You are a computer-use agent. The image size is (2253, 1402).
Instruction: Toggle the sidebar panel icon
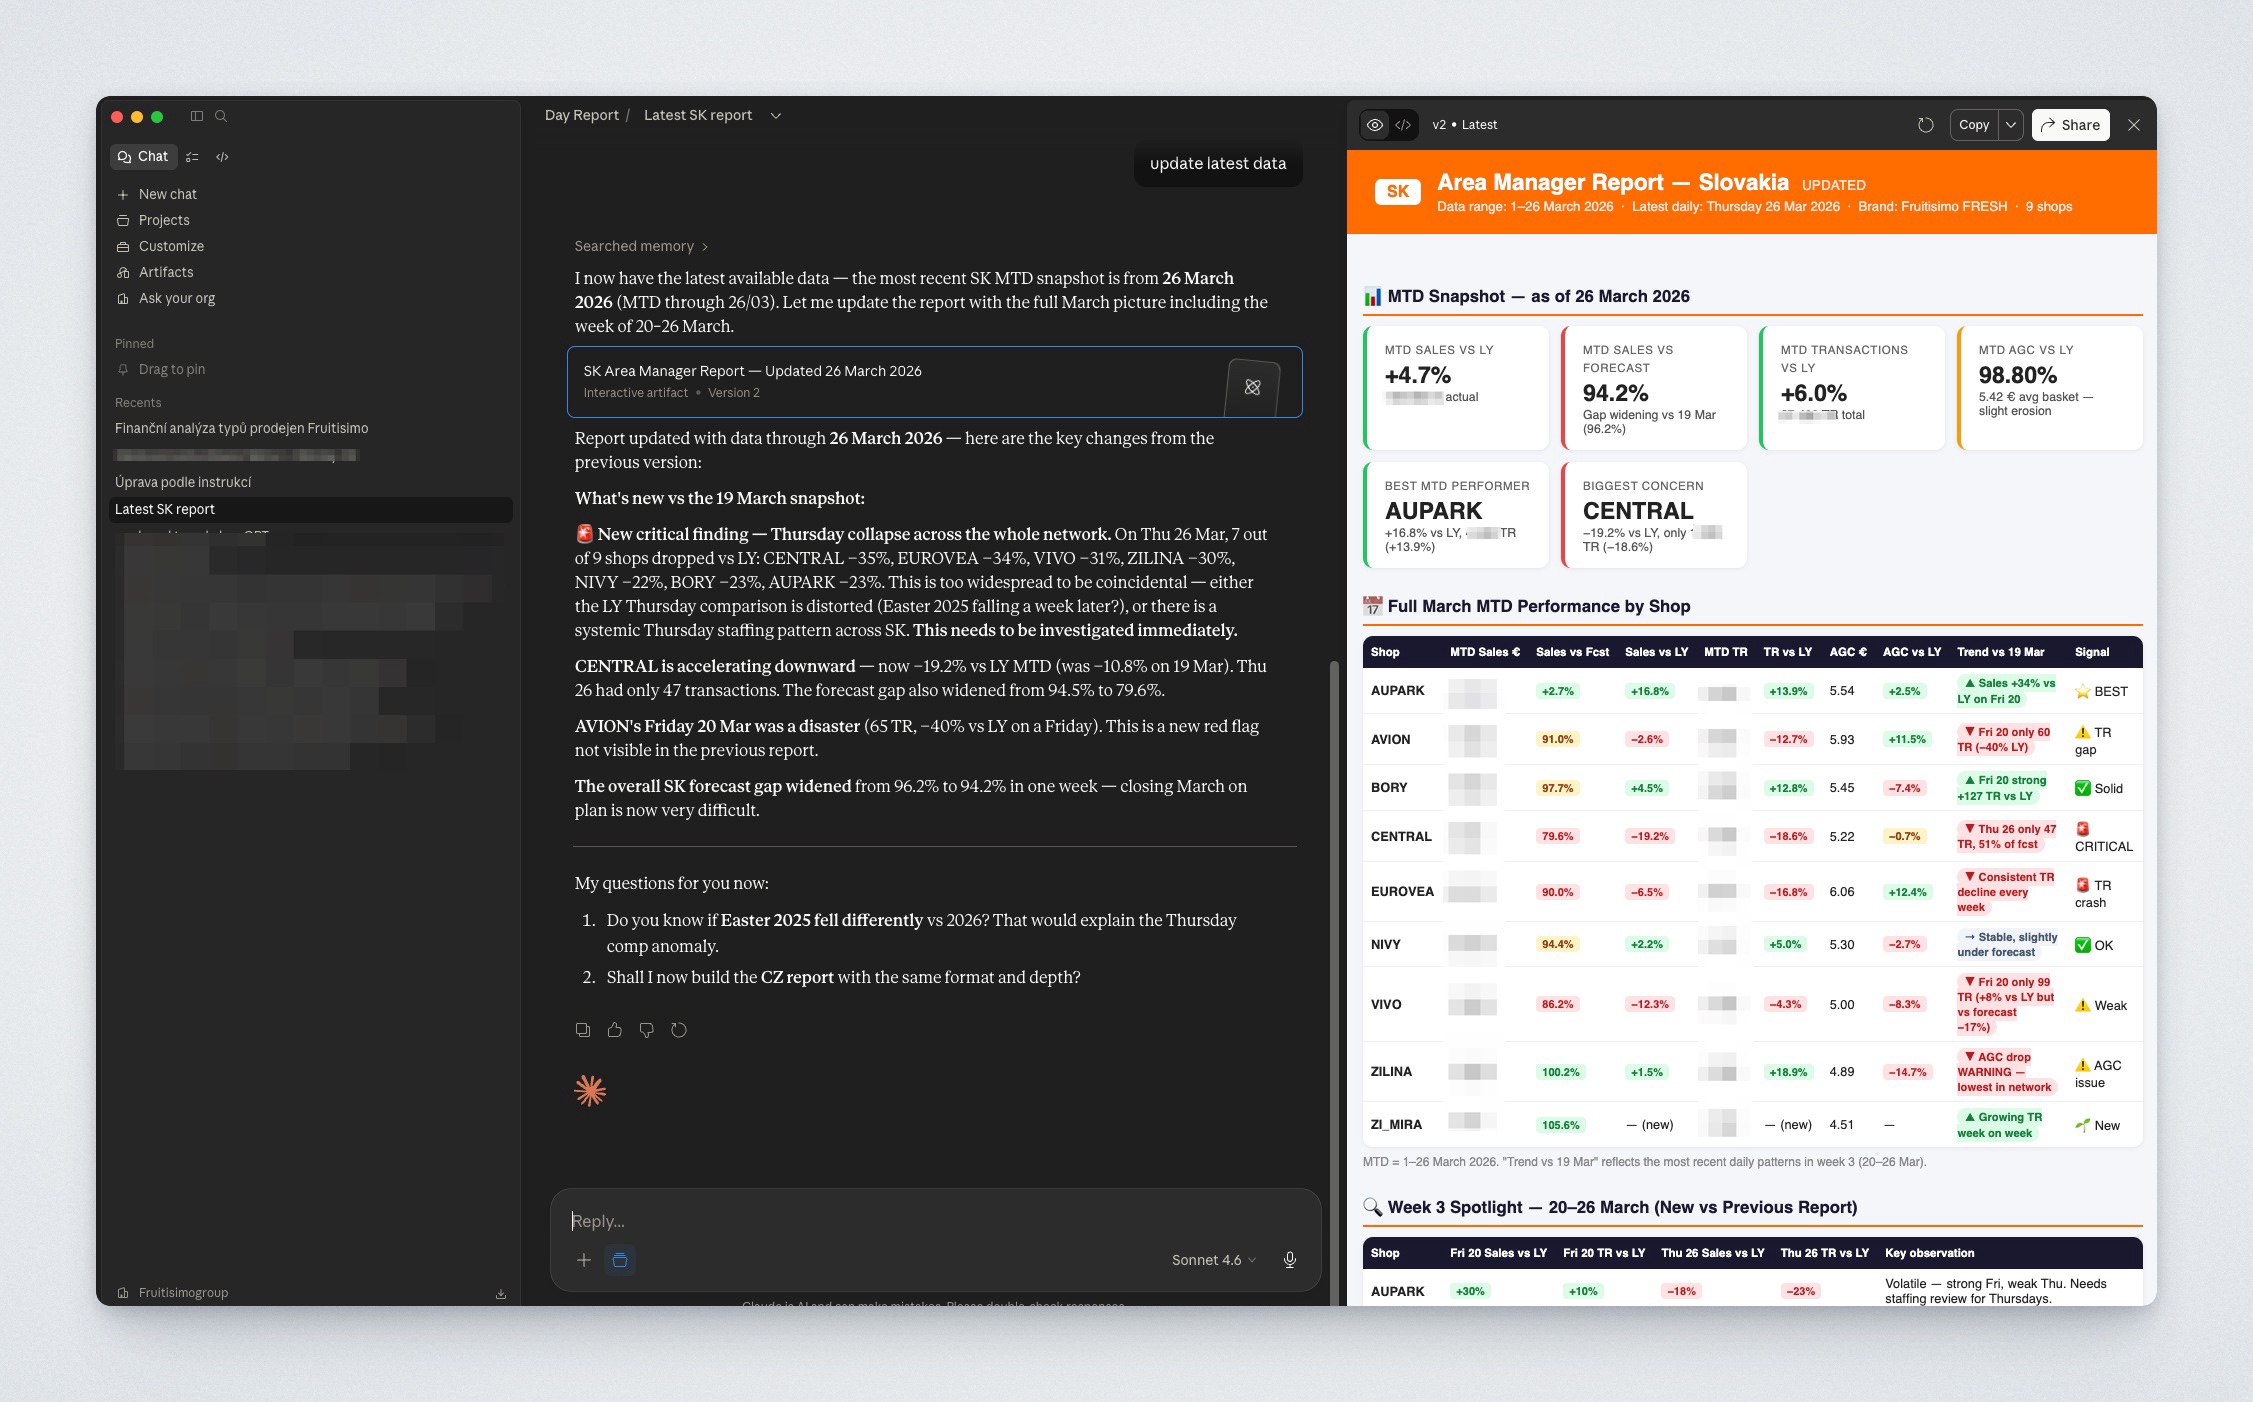[x=197, y=116]
